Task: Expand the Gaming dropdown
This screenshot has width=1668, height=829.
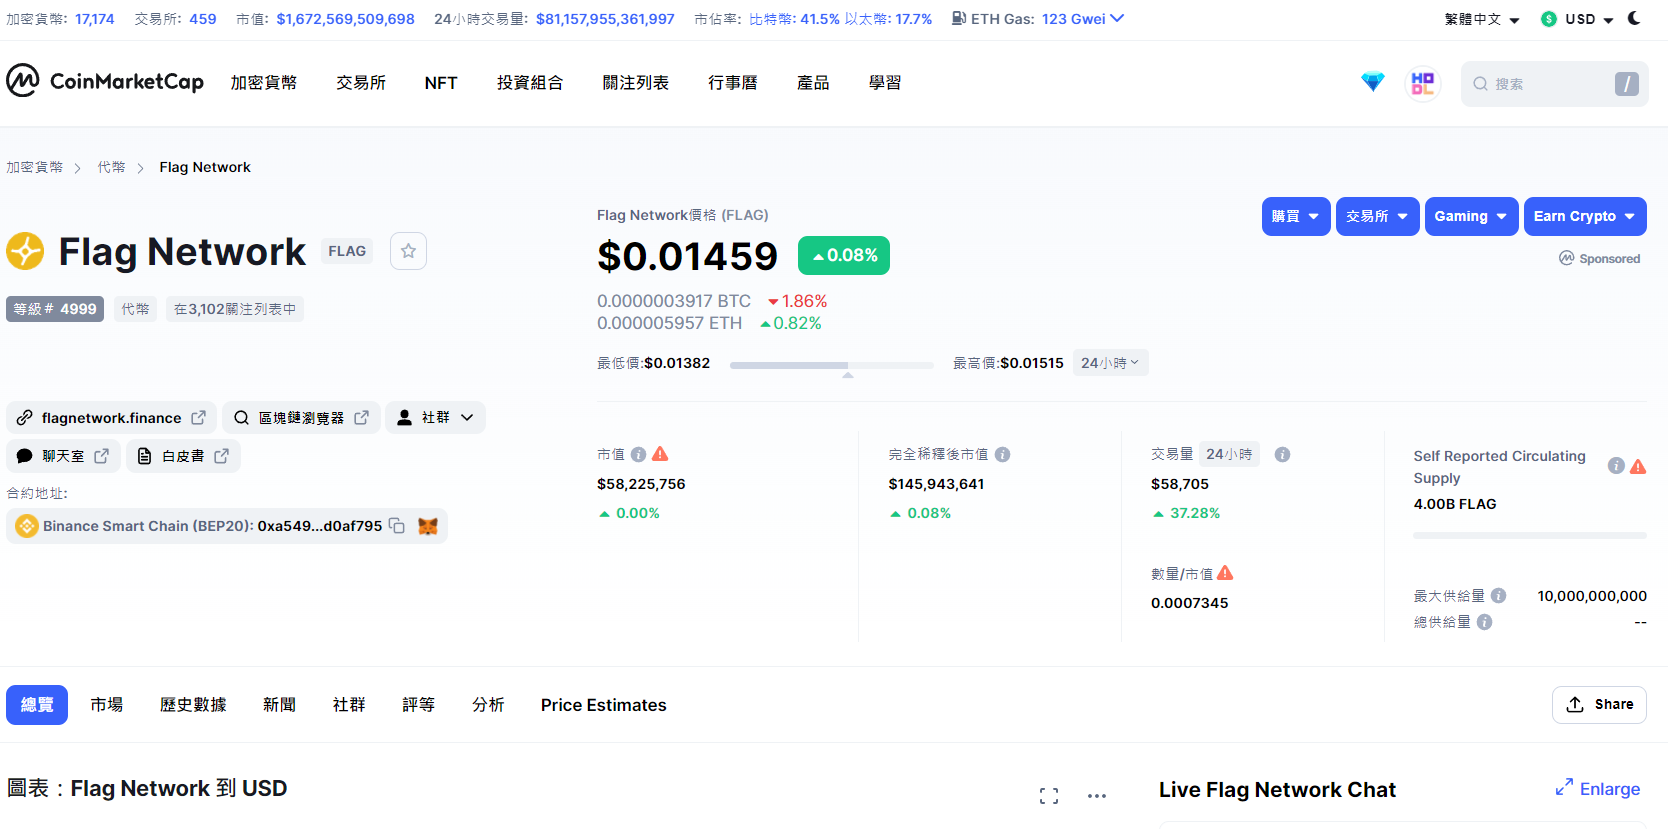Action: coord(1471,216)
